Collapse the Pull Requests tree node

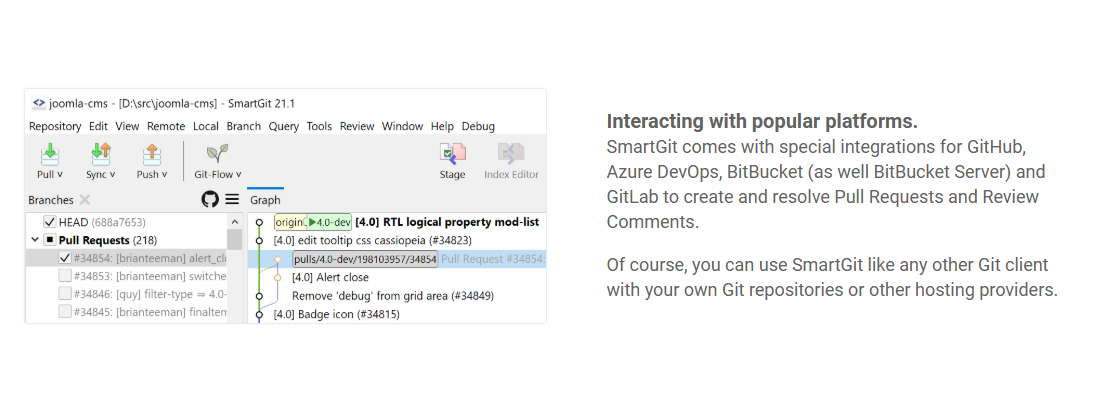pos(34,240)
